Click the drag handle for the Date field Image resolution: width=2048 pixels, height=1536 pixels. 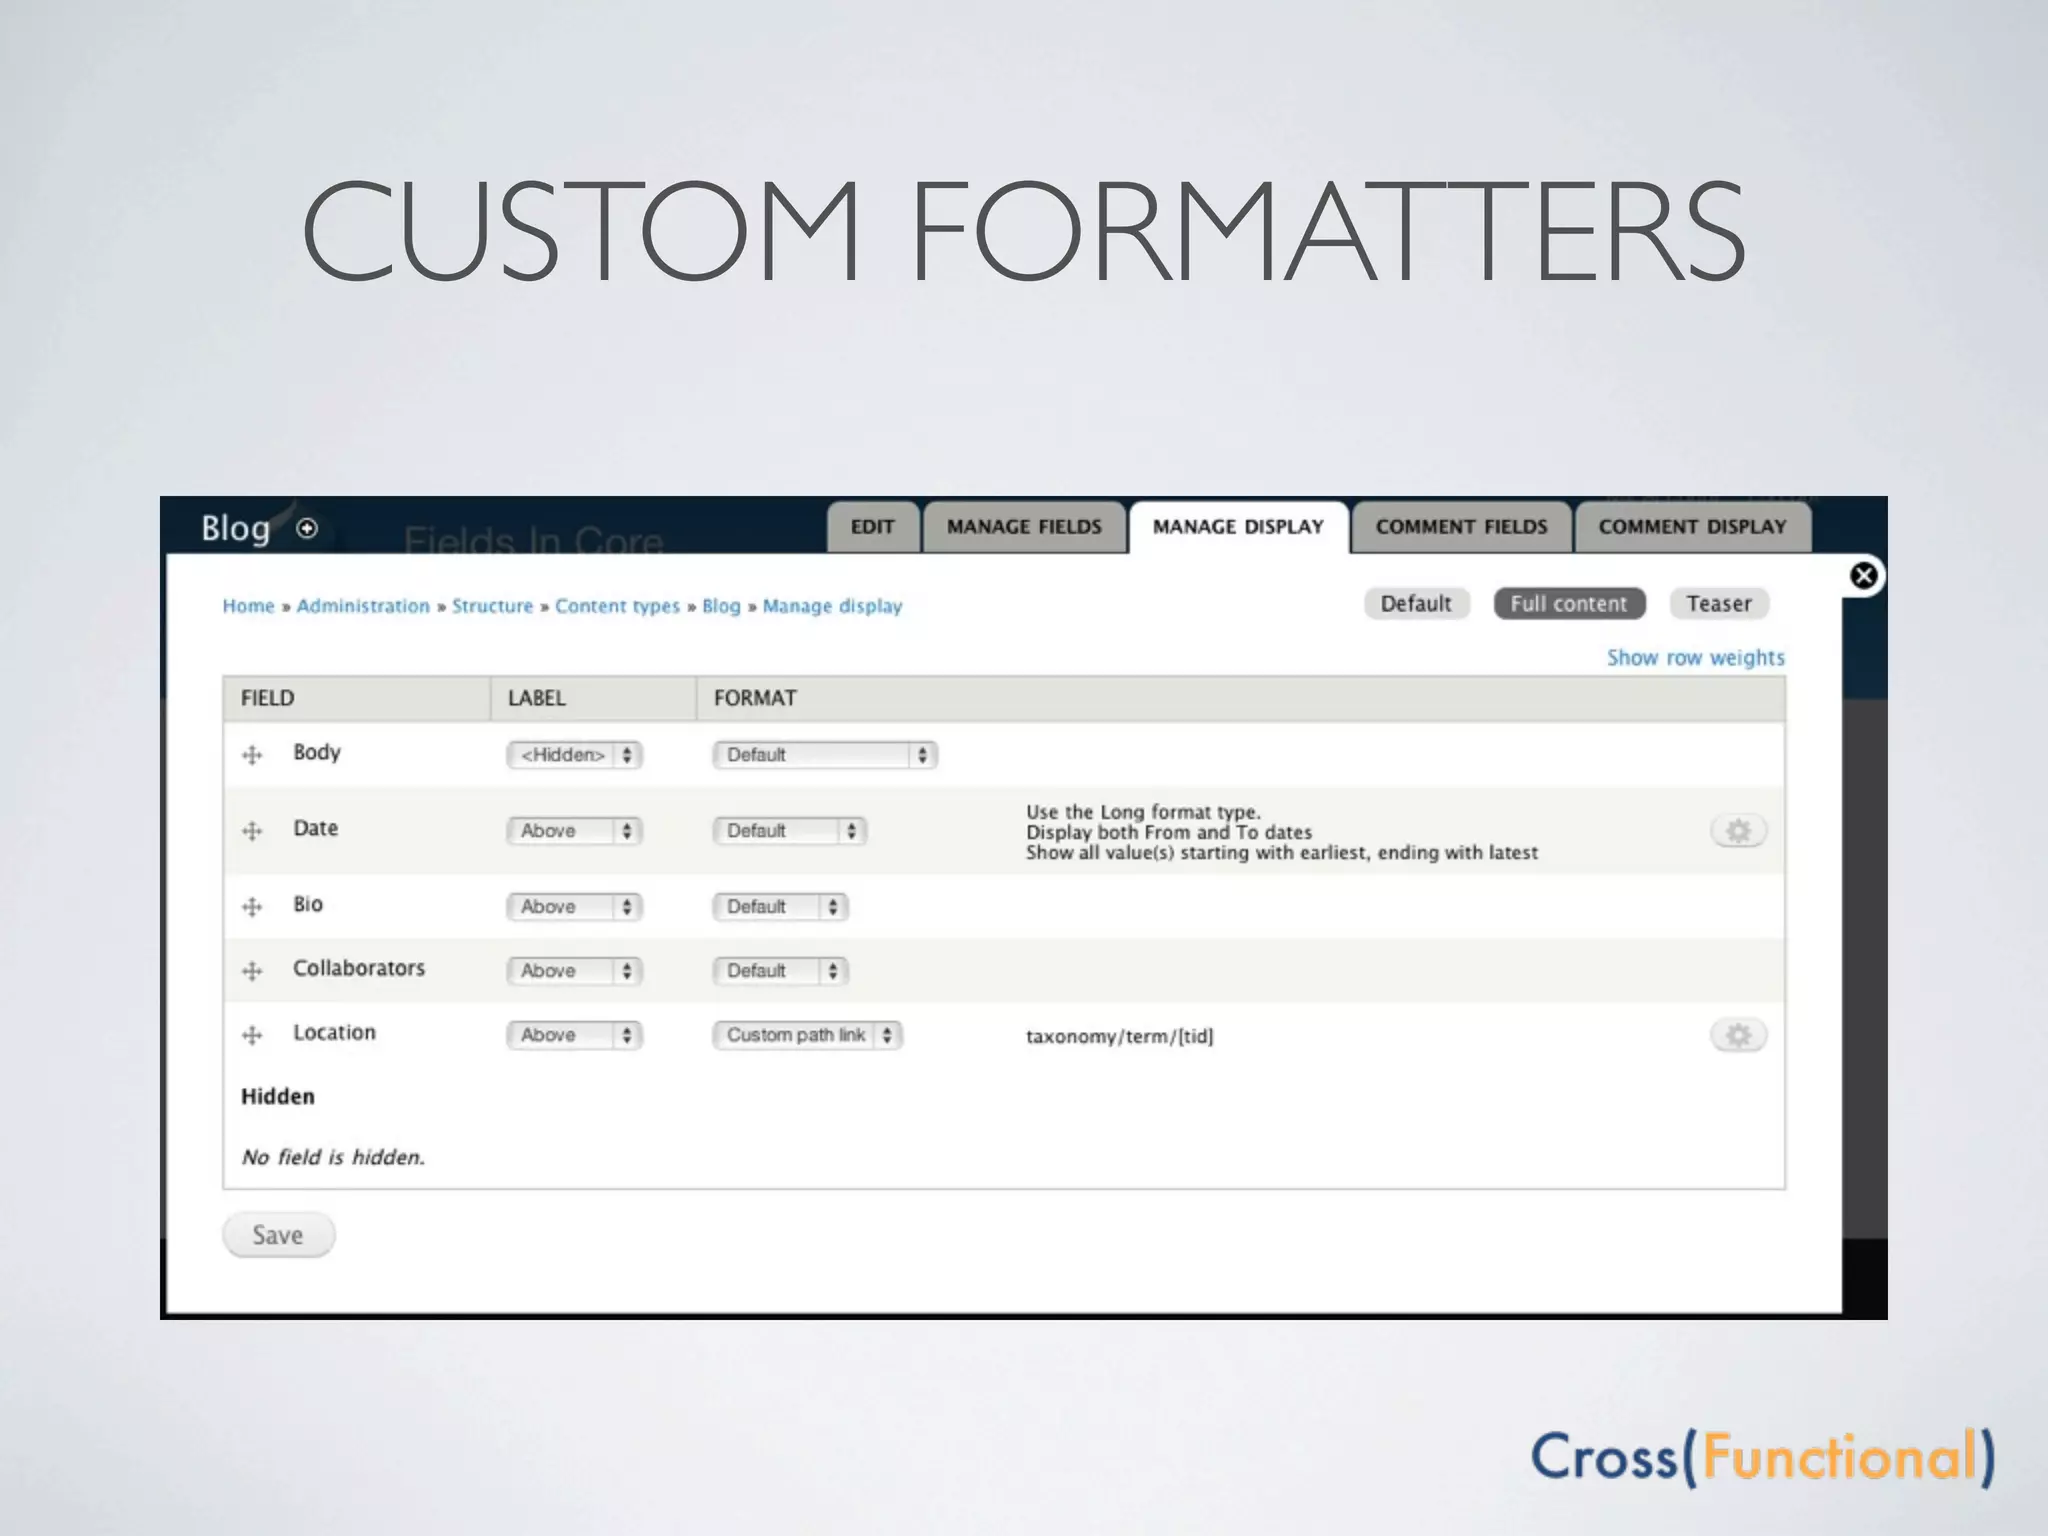252,831
